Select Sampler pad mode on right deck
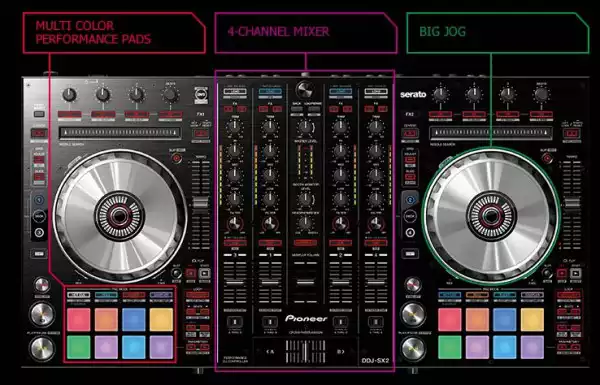The width and height of the screenshot is (600, 385). tap(532, 295)
